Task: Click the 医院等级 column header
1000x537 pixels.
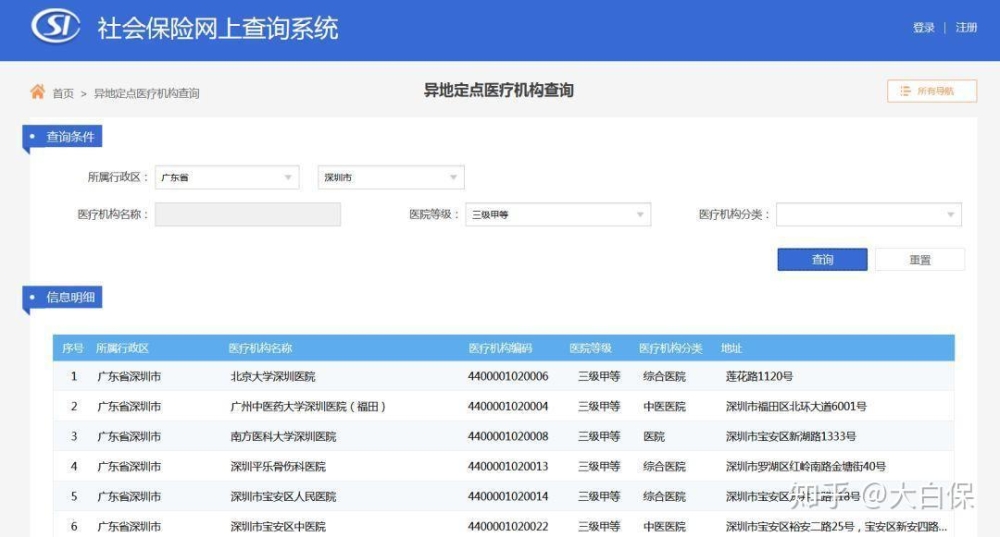Action: pyautogui.click(x=591, y=348)
